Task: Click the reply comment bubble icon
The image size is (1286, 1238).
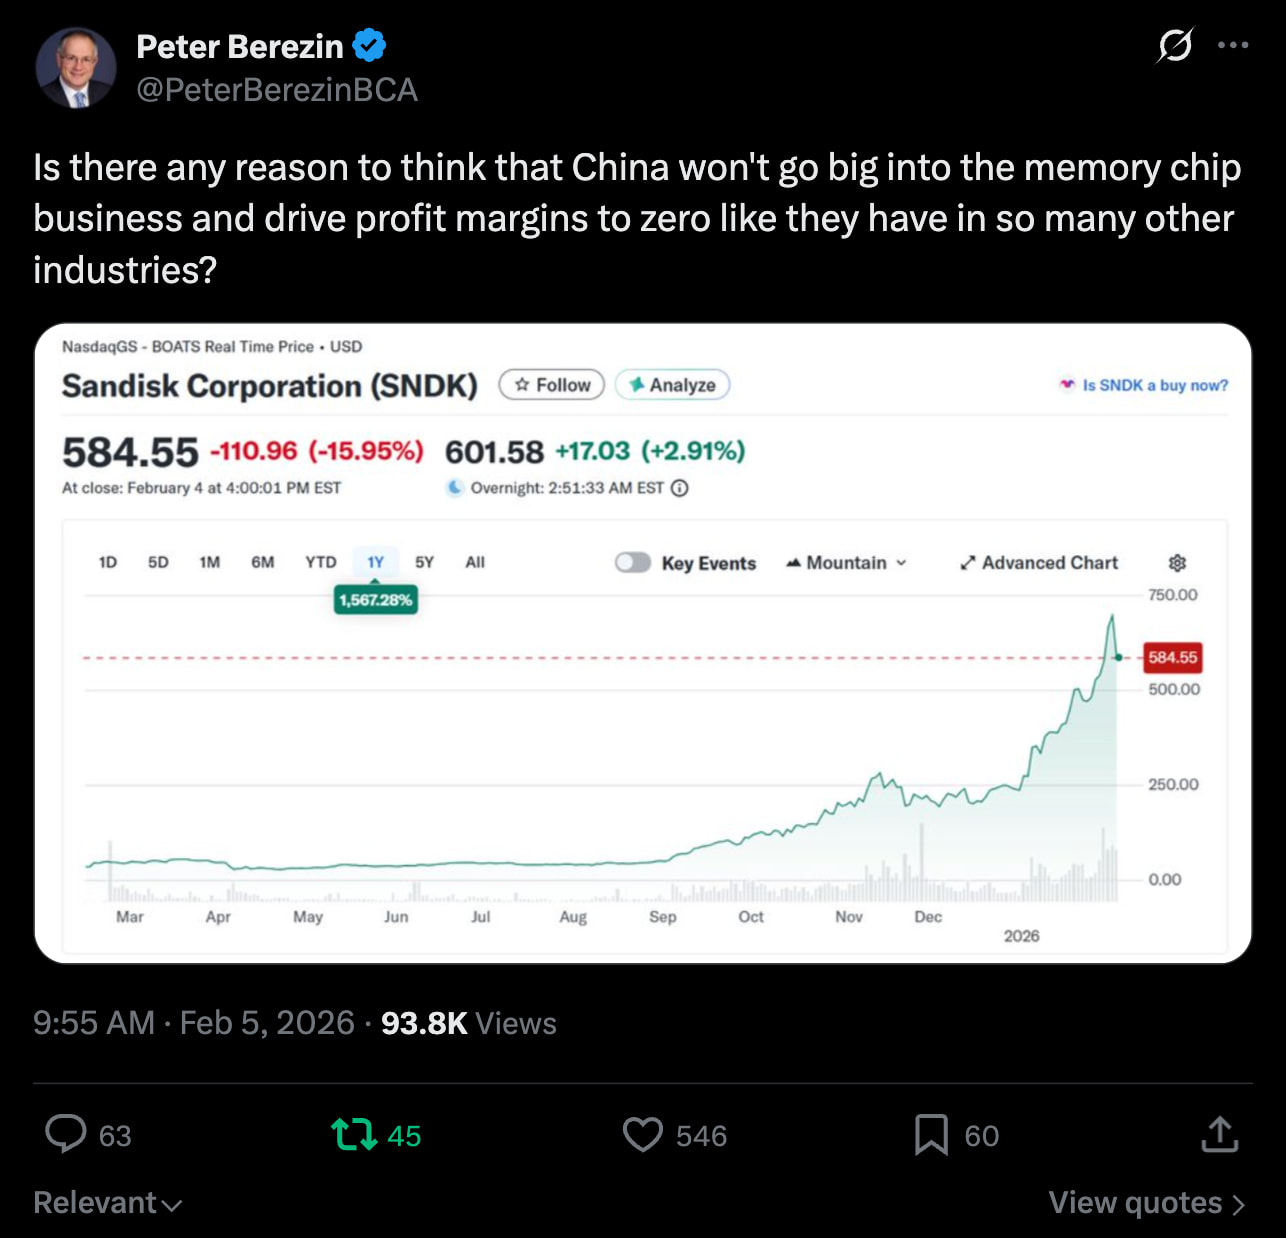Action: click(66, 1135)
